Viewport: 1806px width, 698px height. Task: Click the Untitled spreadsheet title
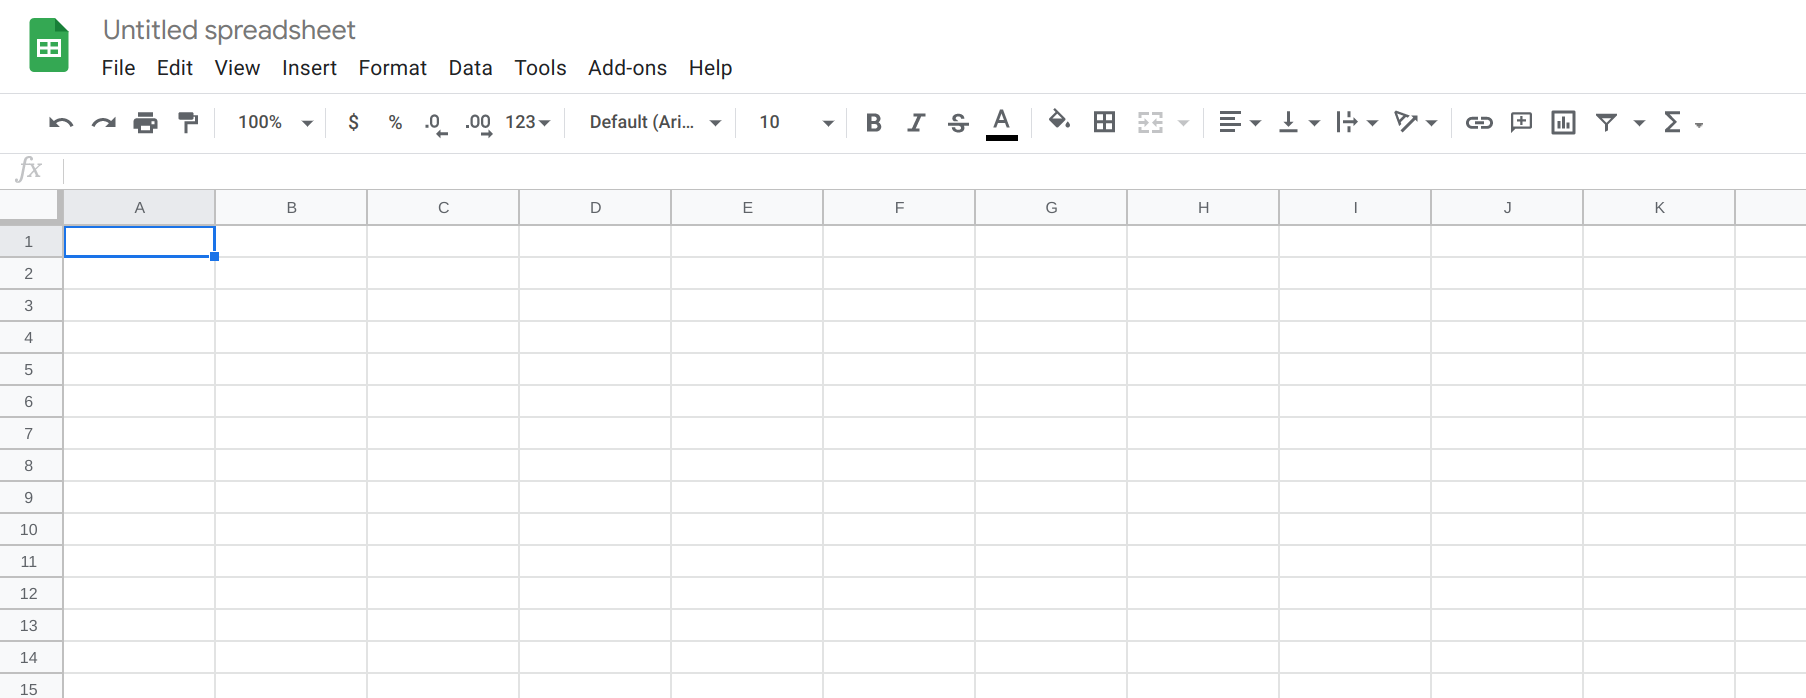coord(229,30)
